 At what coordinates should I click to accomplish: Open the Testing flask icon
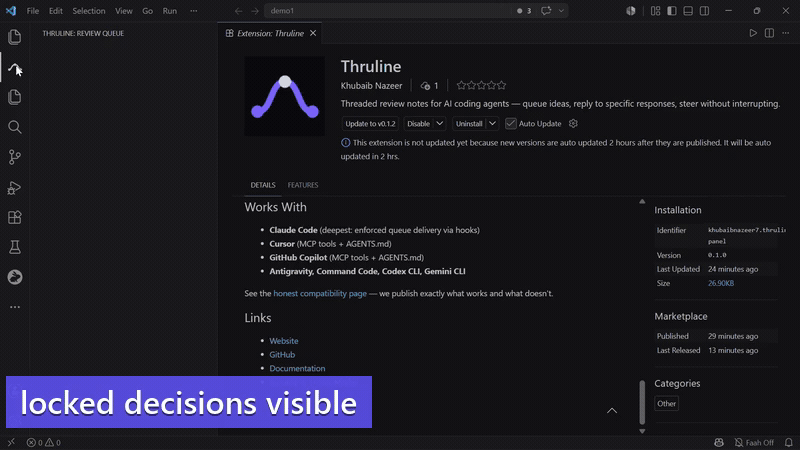click(14, 247)
